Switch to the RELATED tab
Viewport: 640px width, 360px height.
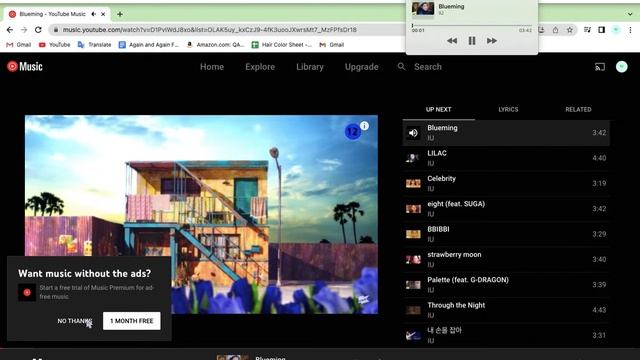(x=578, y=109)
